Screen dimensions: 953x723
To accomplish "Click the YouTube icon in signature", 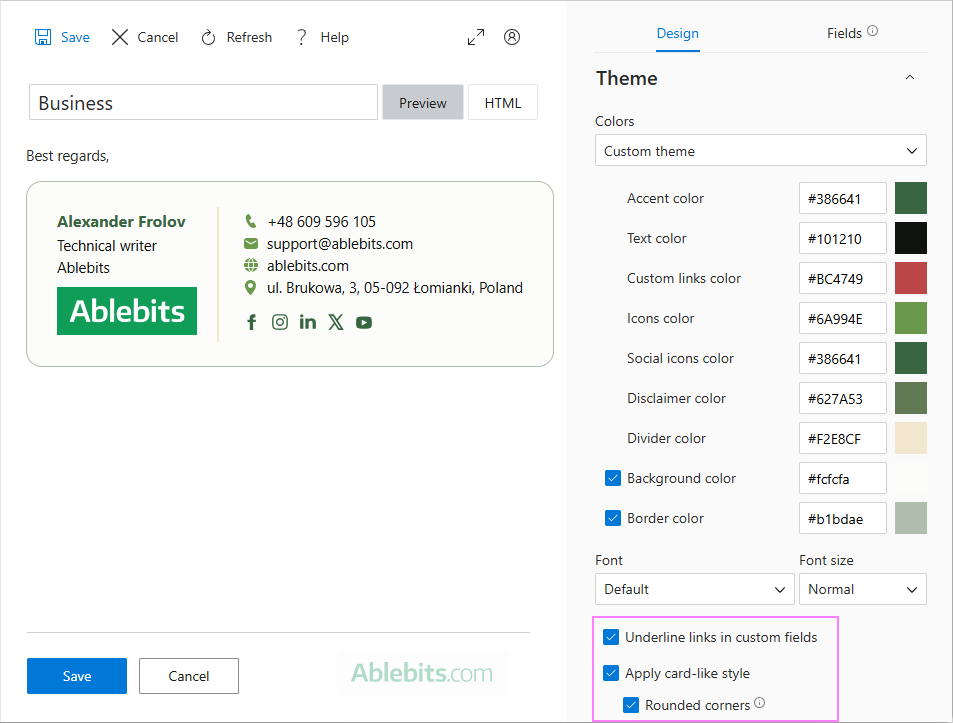I will click(363, 322).
